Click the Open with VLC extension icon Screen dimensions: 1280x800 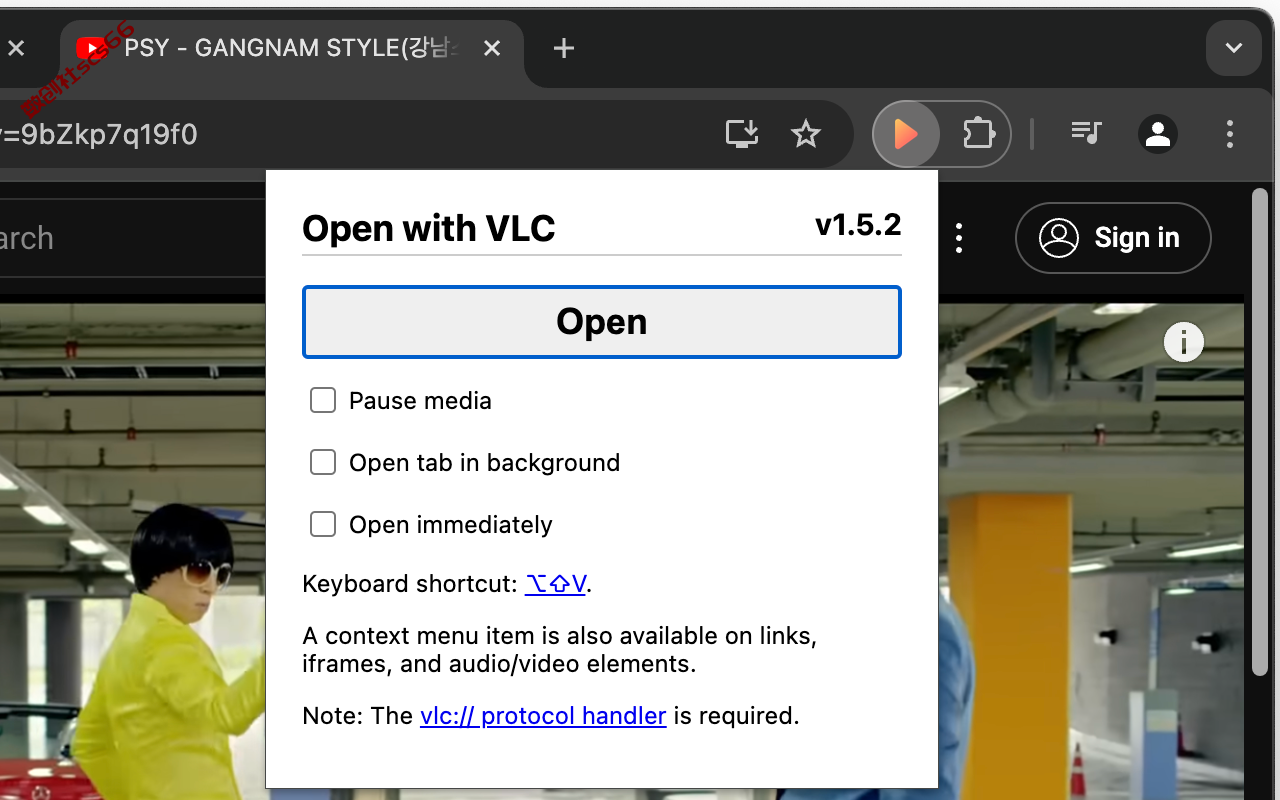(x=906, y=133)
